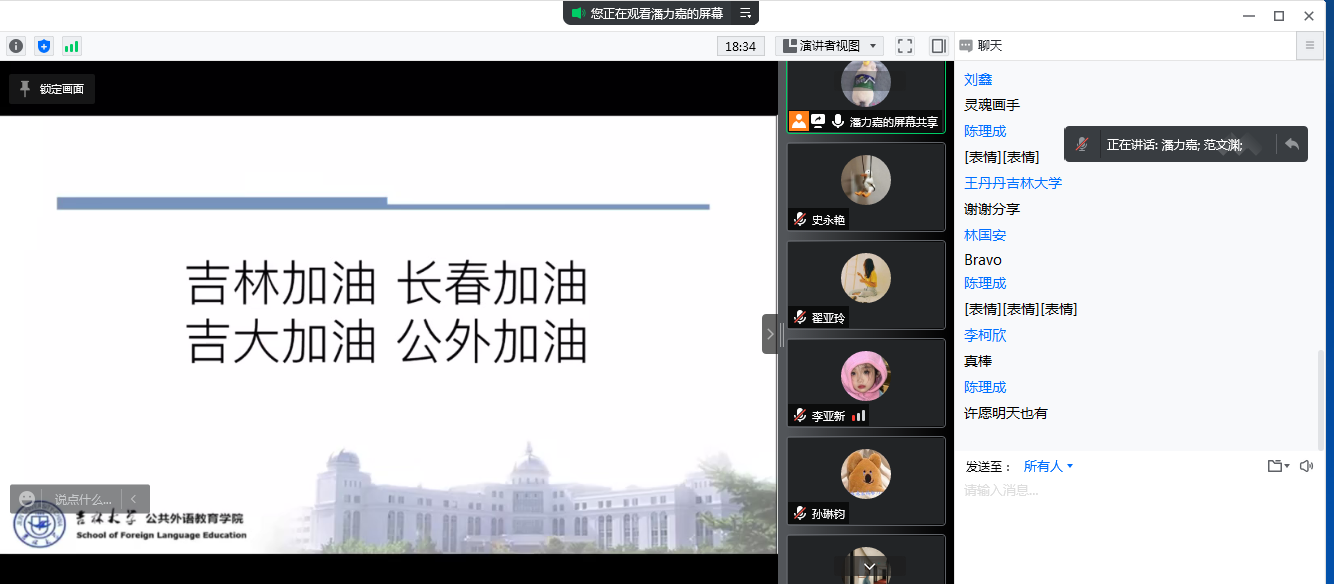Click the chat panel hamburger menu
The image size is (1334, 584).
click(1310, 46)
